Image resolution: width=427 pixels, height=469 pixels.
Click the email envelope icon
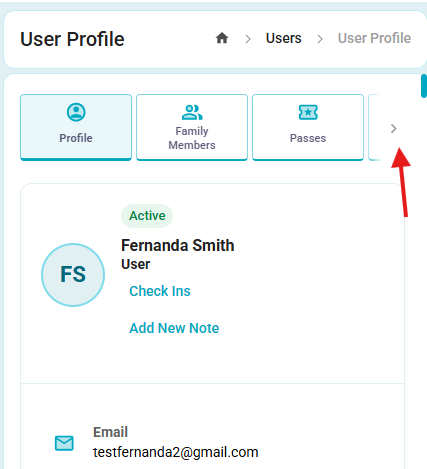[64, 443]
